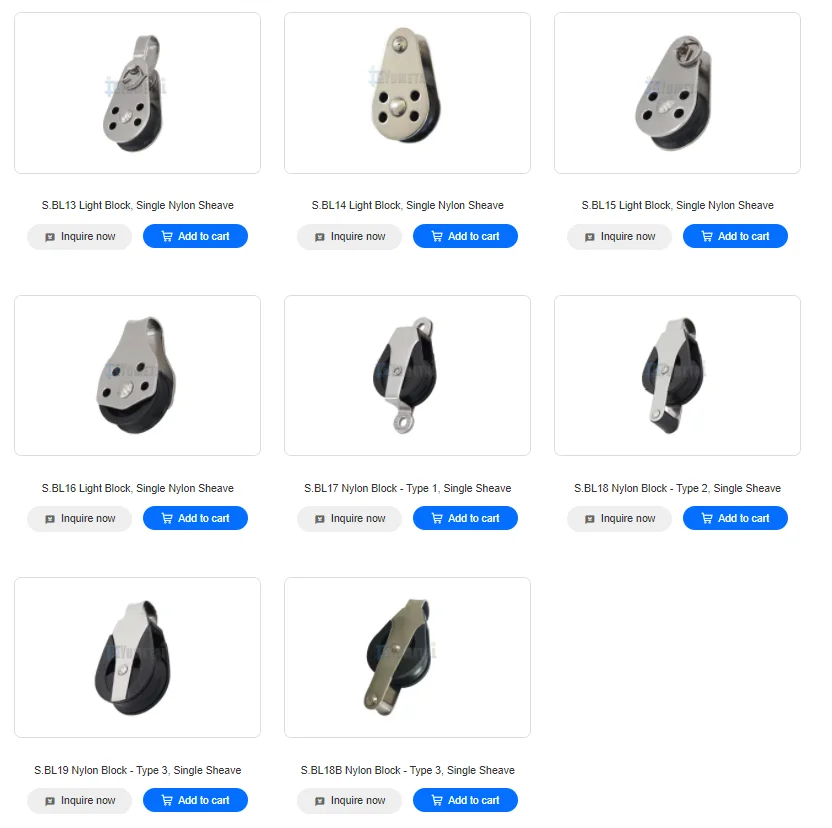Click the inquire message icon for S.BL18B Nylon Block
The image size is (832, 828).
click(x=319, y=801)
